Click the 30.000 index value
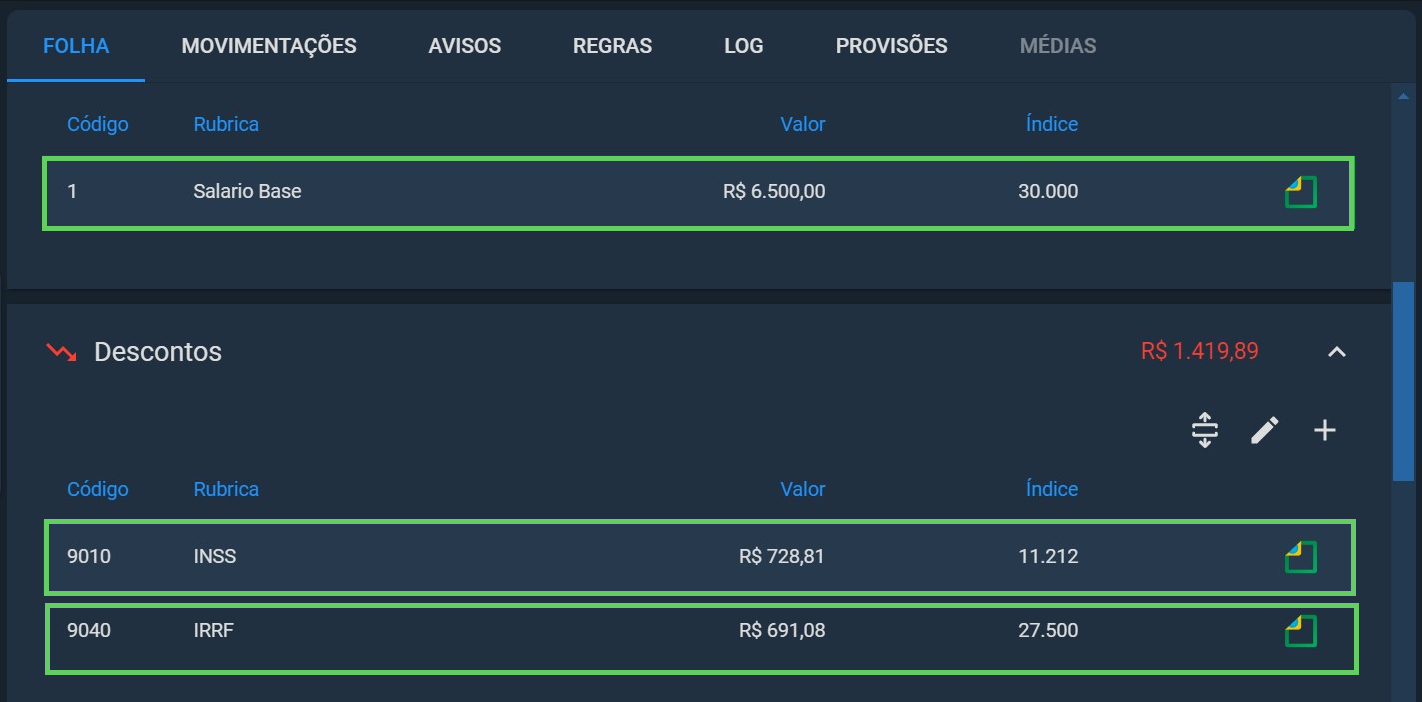Viewport: 1422px width, 702px height. click(x=1048, y=191)
